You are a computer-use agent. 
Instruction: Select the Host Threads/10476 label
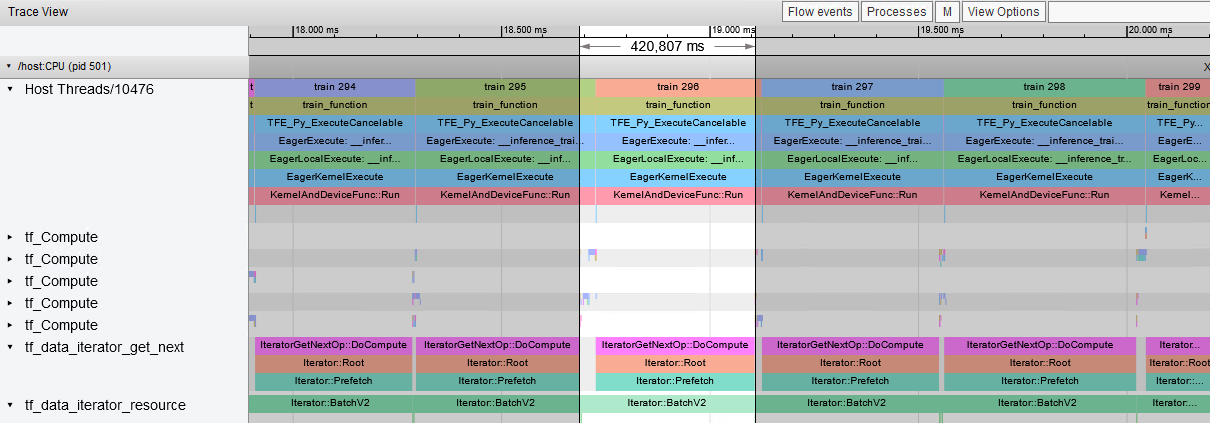tap(89, 89)
